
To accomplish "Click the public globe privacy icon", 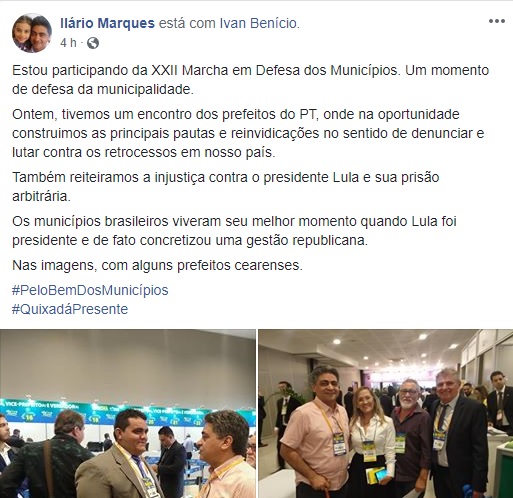I will 93,43.
